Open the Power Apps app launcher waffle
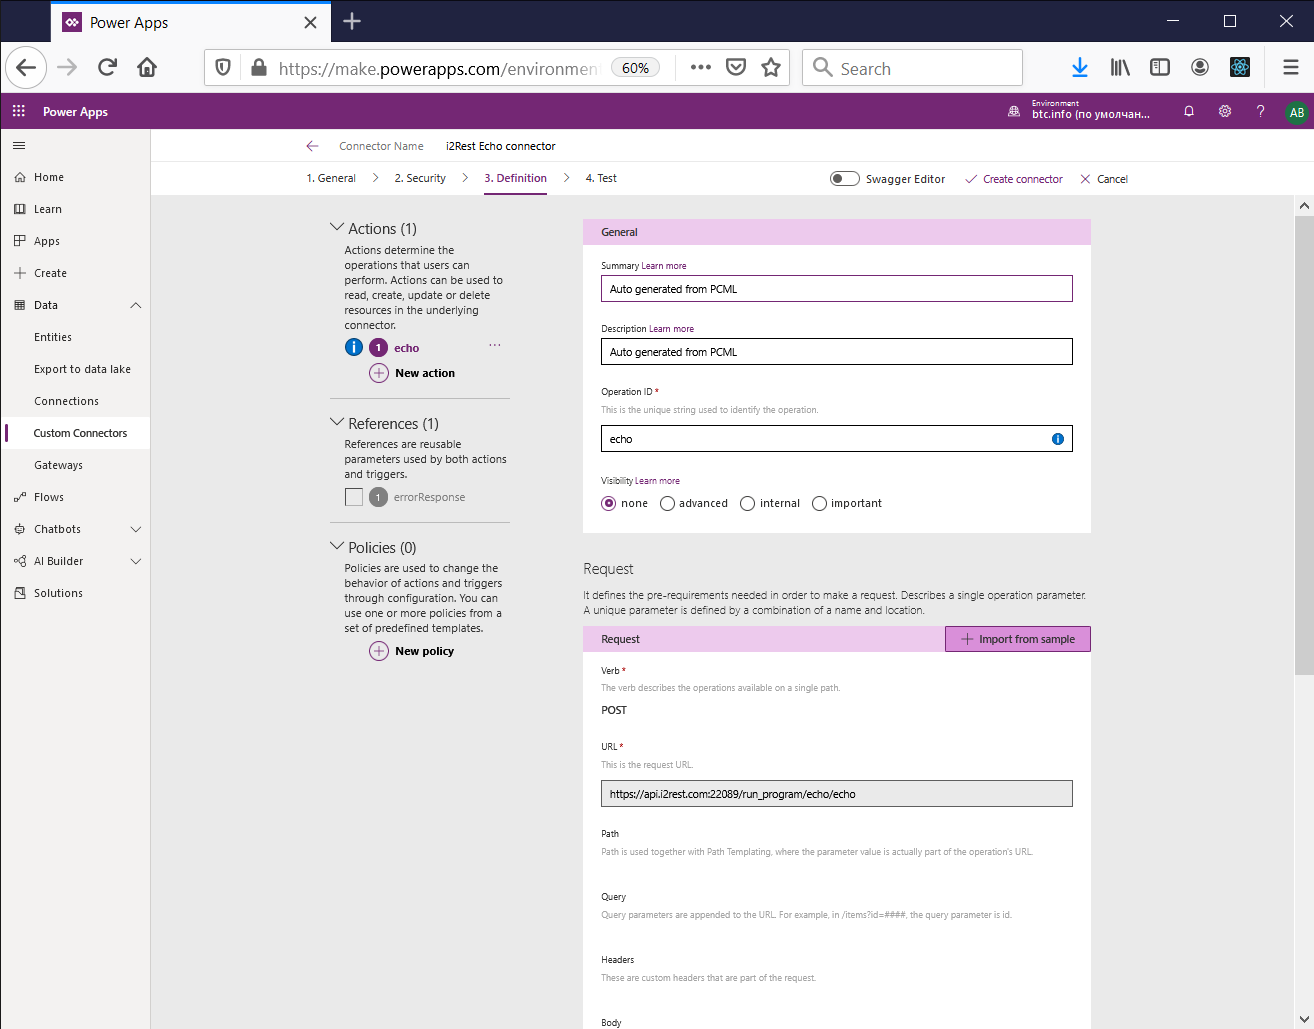The width and height of the screenshot is (1314, 1029). click(18, 111)
